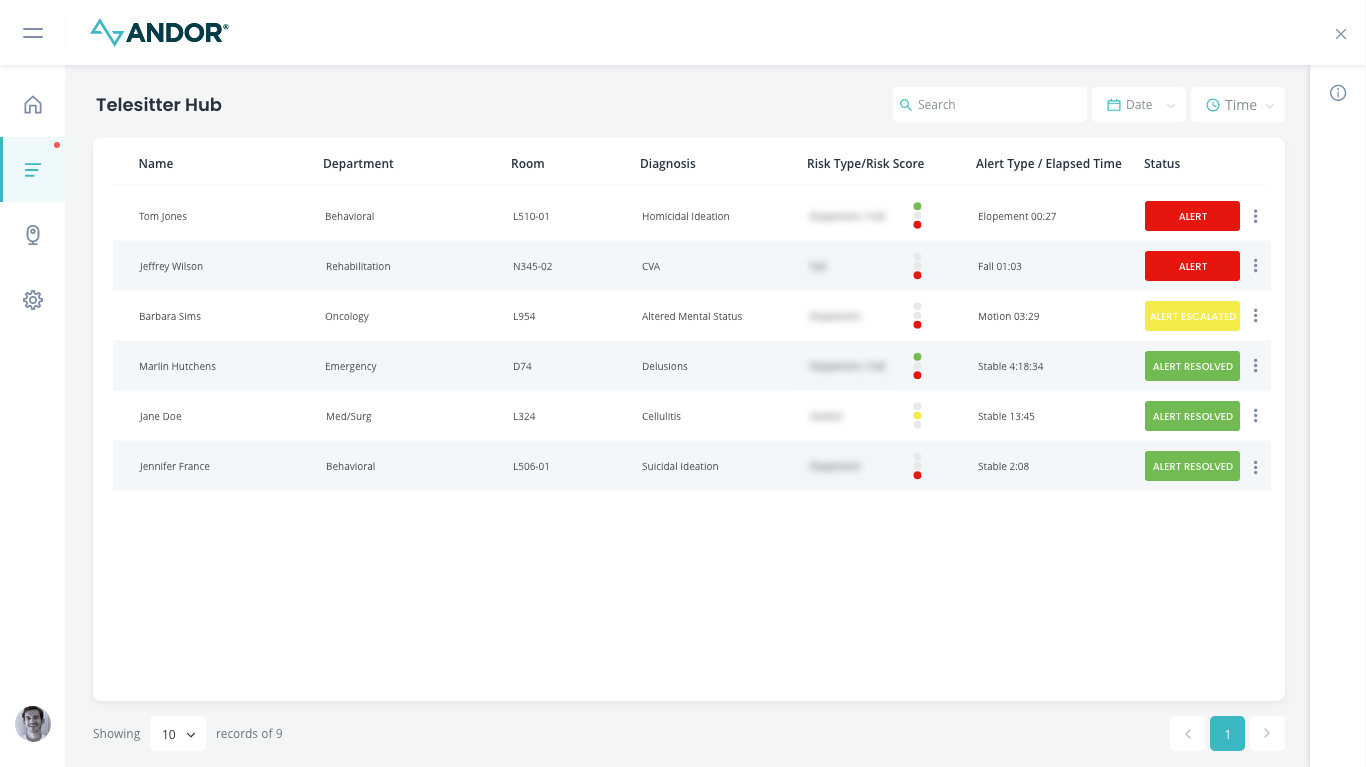Screen dimensions: 1366x767
Task: Go to the next page arrow
Action: (1267, 734)
